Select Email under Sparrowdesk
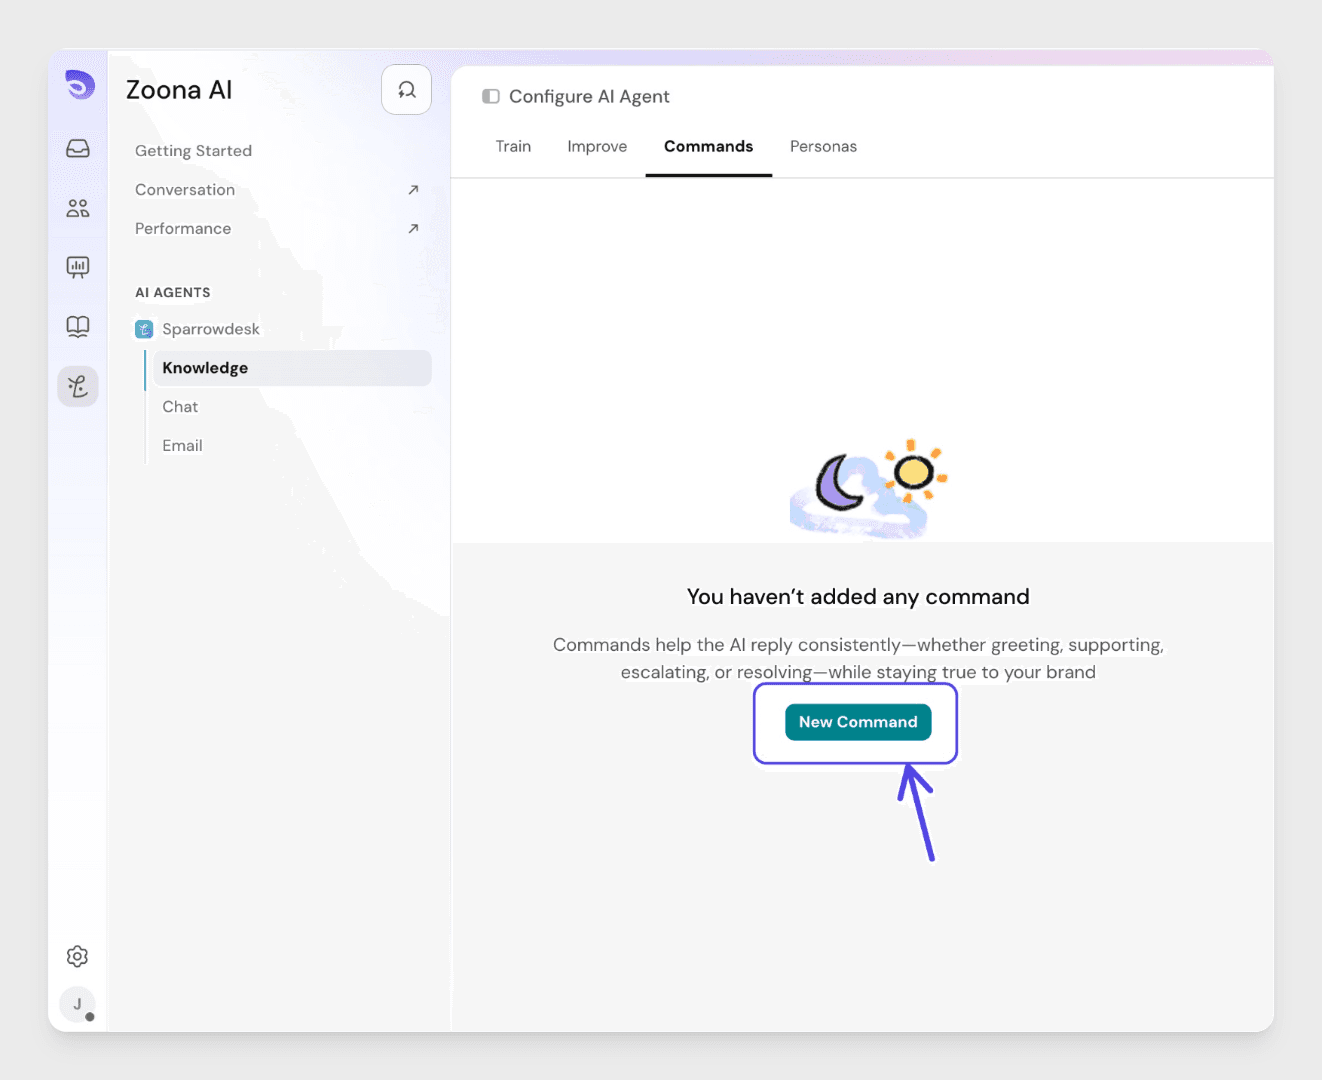 [x=182, y=446]
